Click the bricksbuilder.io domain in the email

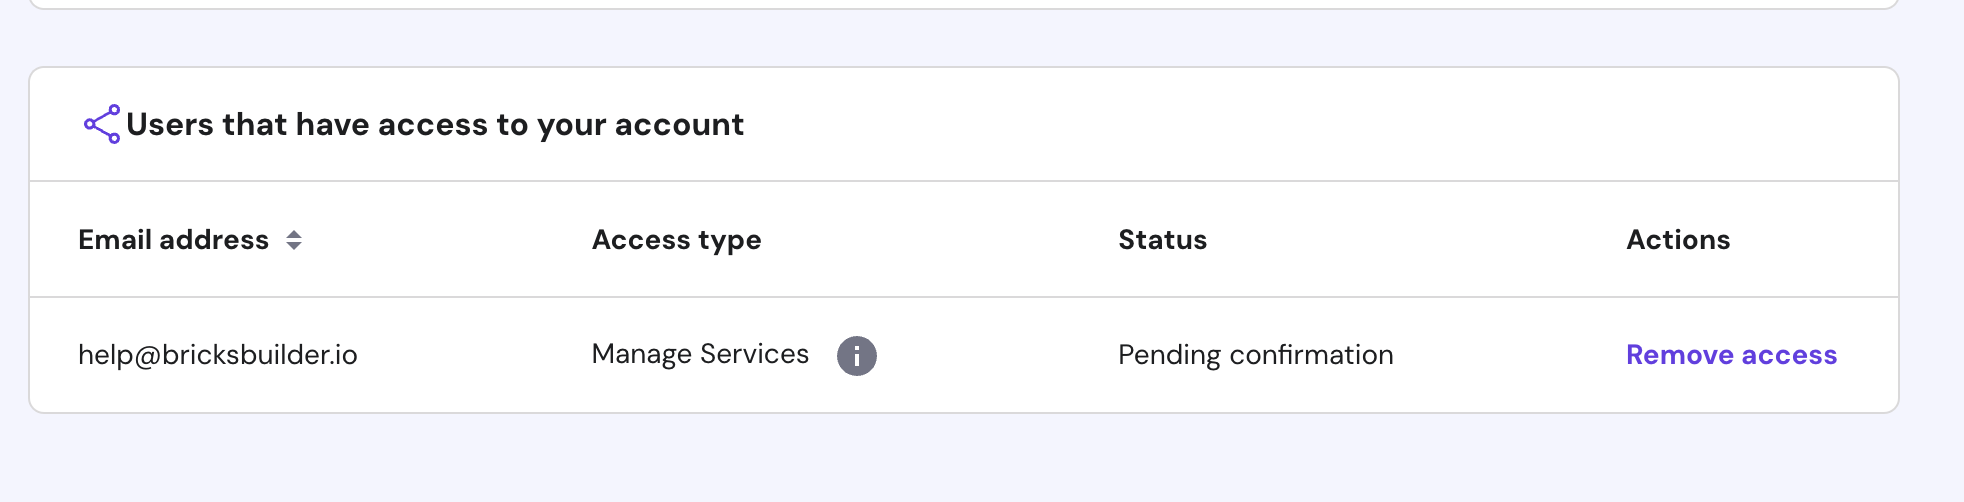(260, 355)
